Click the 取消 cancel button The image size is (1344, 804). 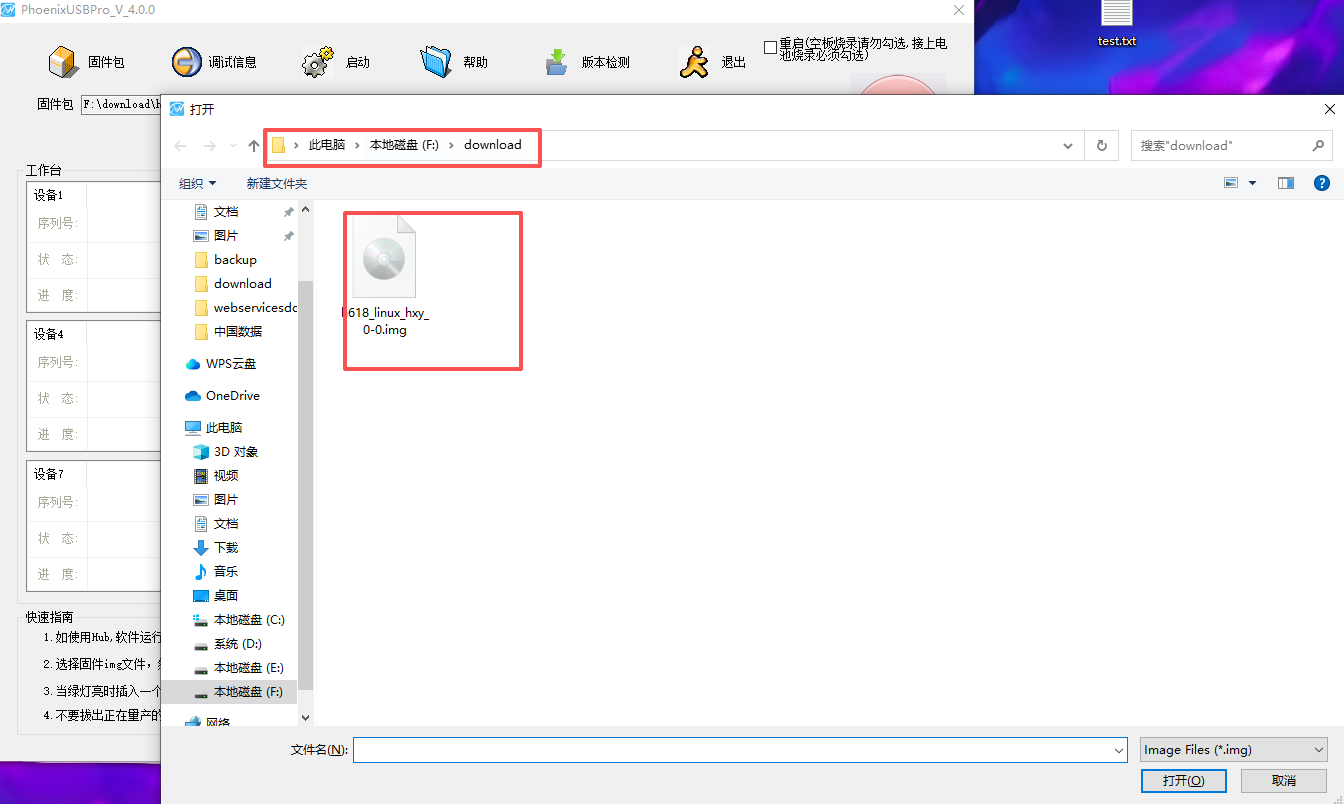[1284, 780]
